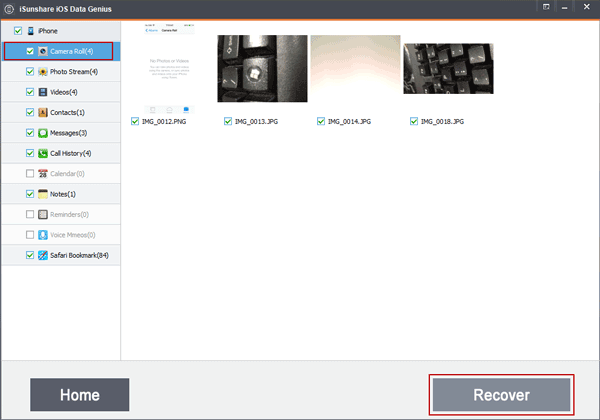Uncheck the Photo Stream checkbox
Viewport: 600px width, 420px height.
tap(30, 72)
